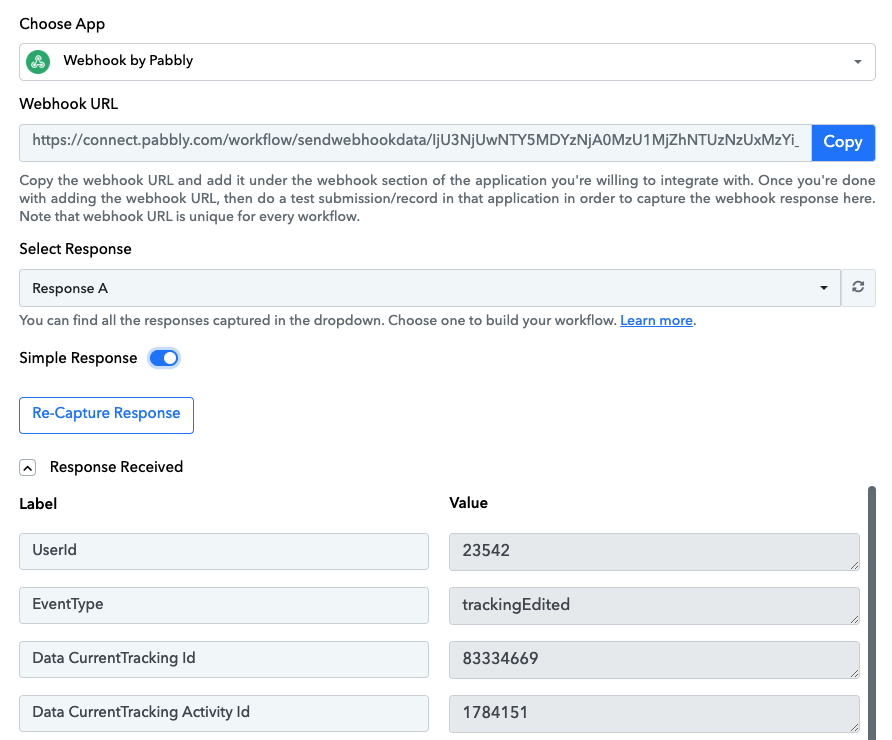This screenshot has height=740, width=892.
Task: Click the EventType label field
Action: (224, 605)
